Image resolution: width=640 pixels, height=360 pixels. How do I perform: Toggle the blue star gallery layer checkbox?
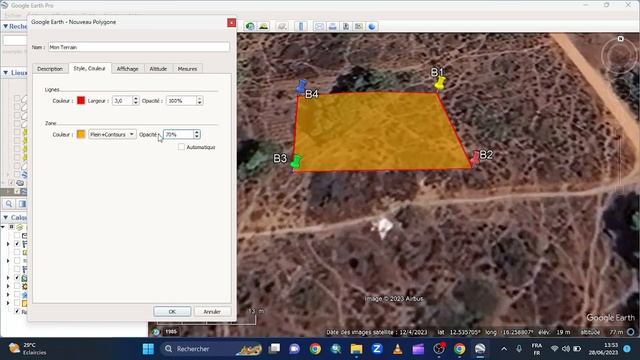coord(17,294)
